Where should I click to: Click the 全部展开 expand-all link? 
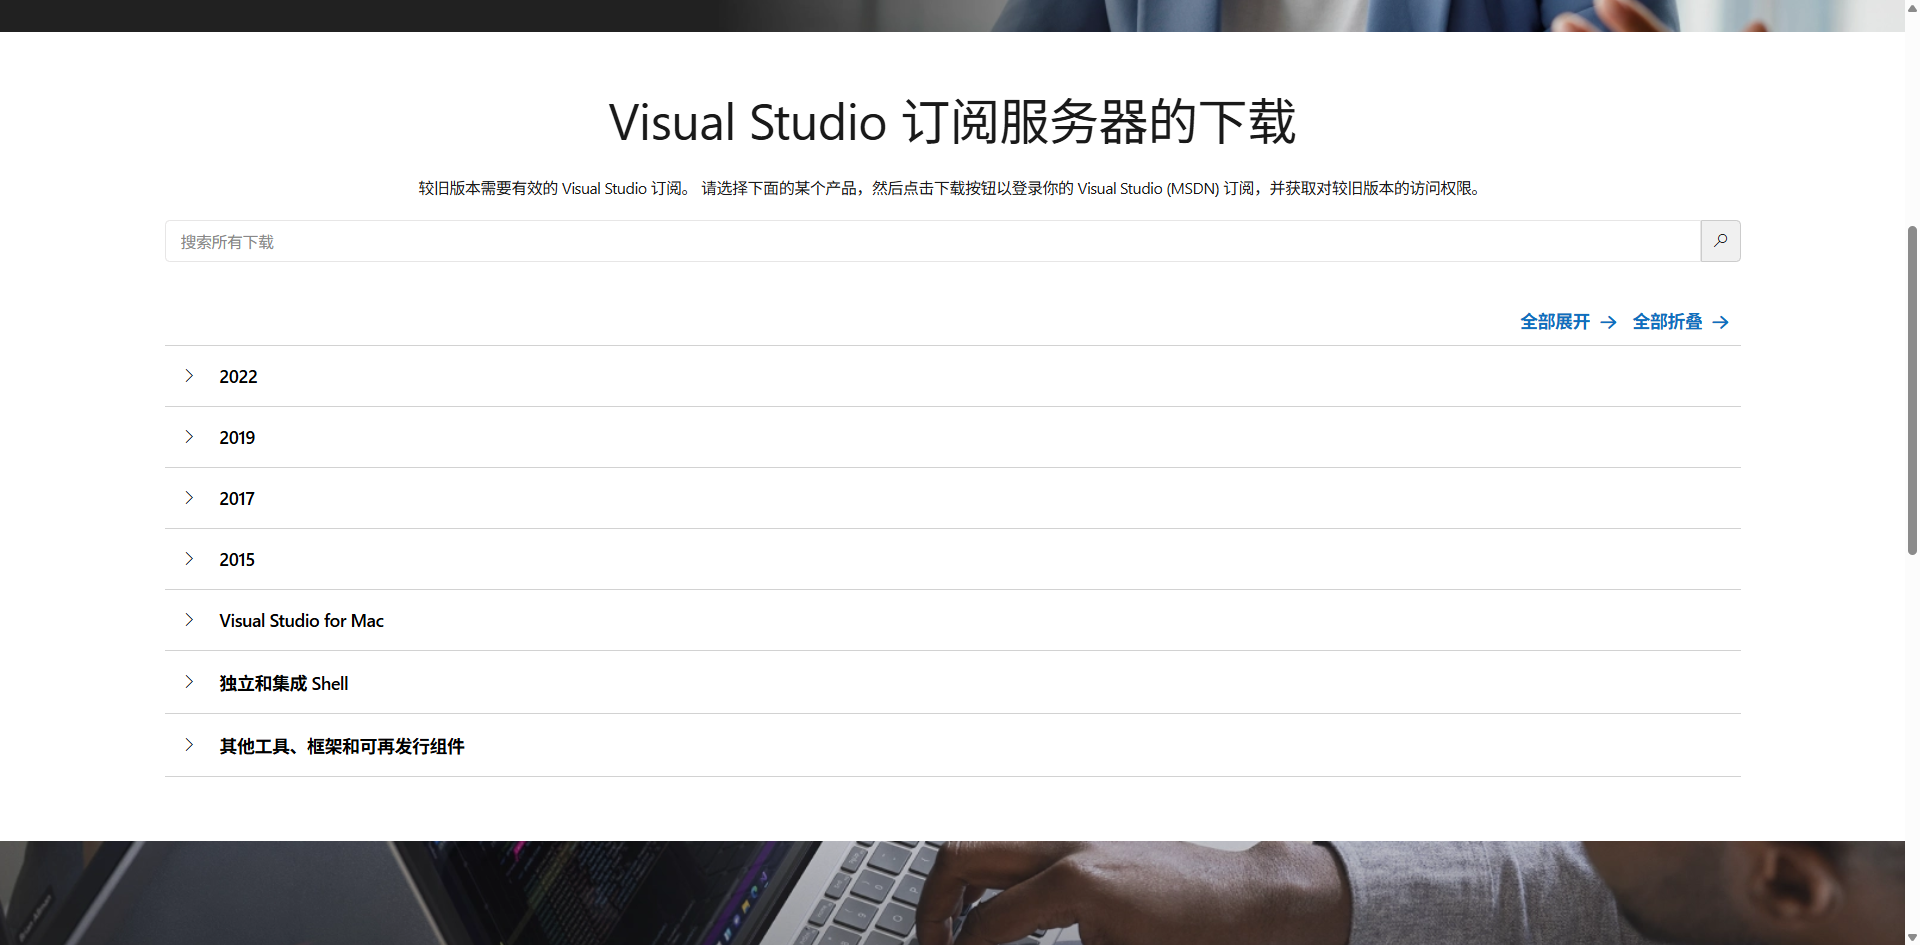[1555, 322]
